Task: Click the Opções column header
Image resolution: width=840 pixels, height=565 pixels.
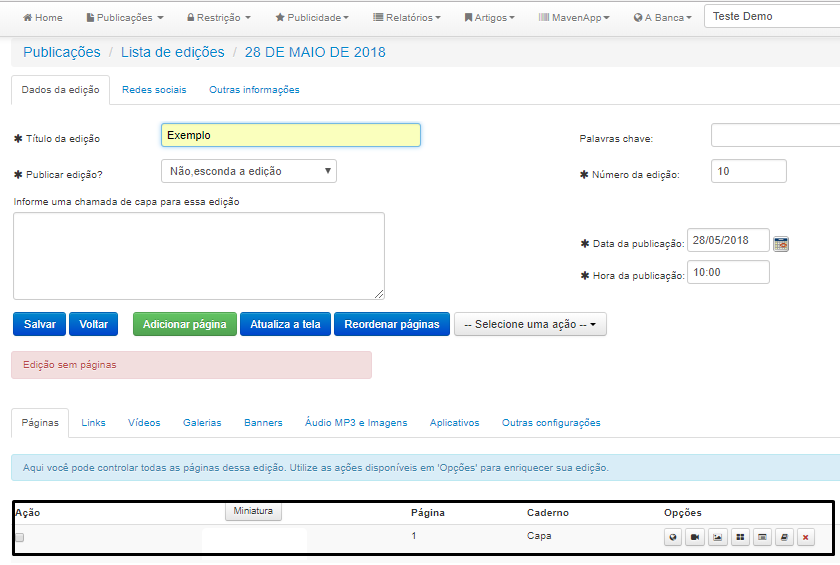Action: tap(683, 513)
